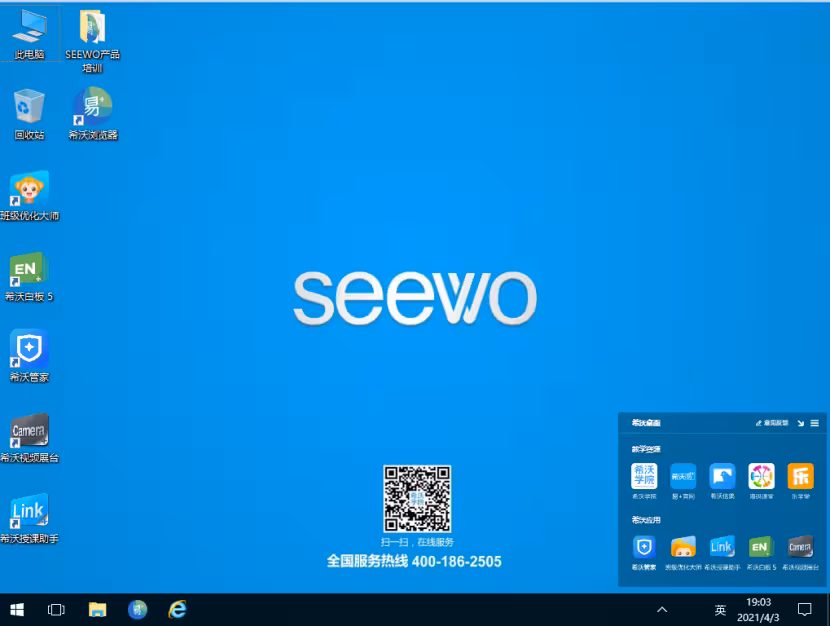Open the 此电脑 (This PC) desktop icon

(x=30, y=34)
